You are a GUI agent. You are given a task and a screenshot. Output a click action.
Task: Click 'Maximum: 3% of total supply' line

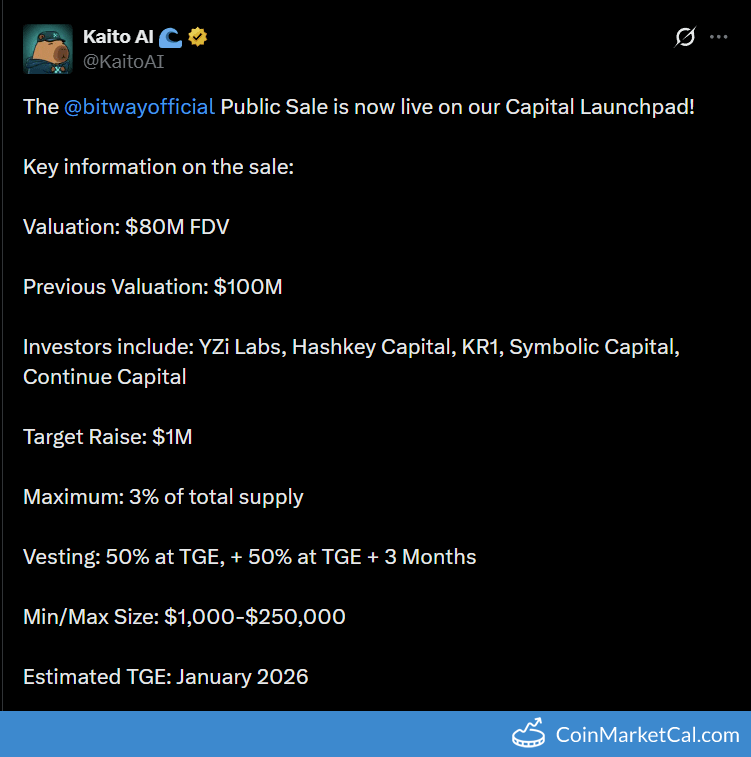click(163, 497)
